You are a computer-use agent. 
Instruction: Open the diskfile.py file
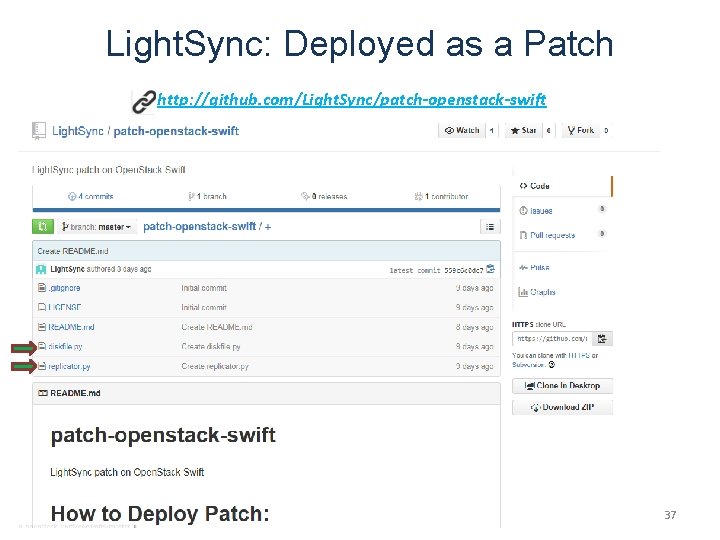tap(65, 347)
